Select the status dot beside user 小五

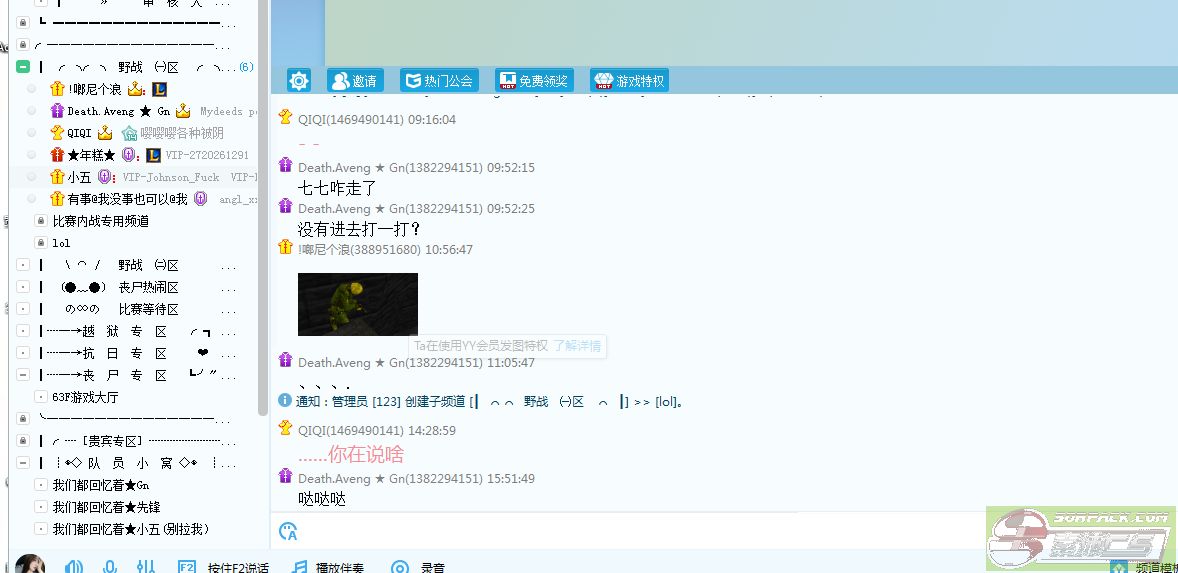pos(32,177)
